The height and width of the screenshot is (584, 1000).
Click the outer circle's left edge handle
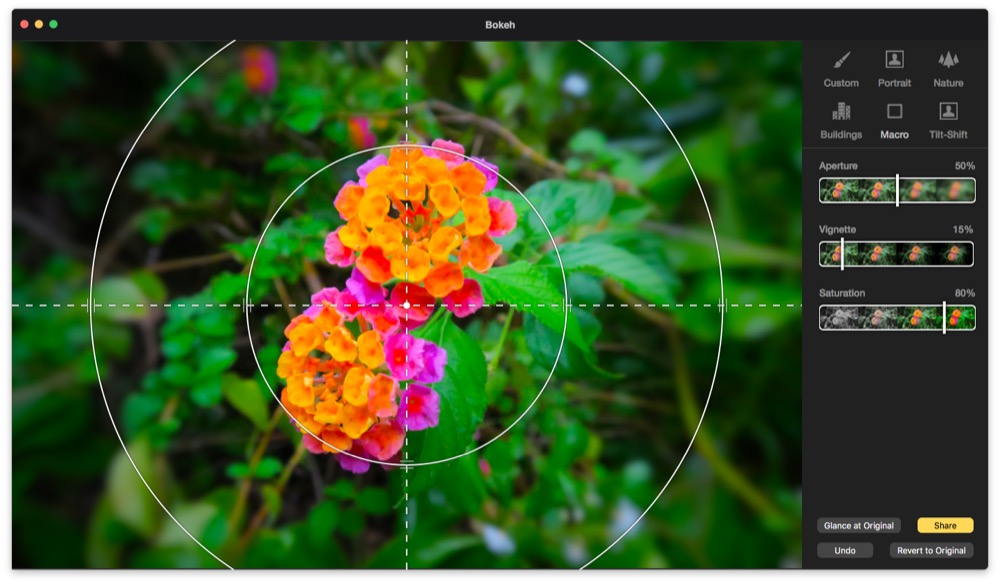point(91,305)
